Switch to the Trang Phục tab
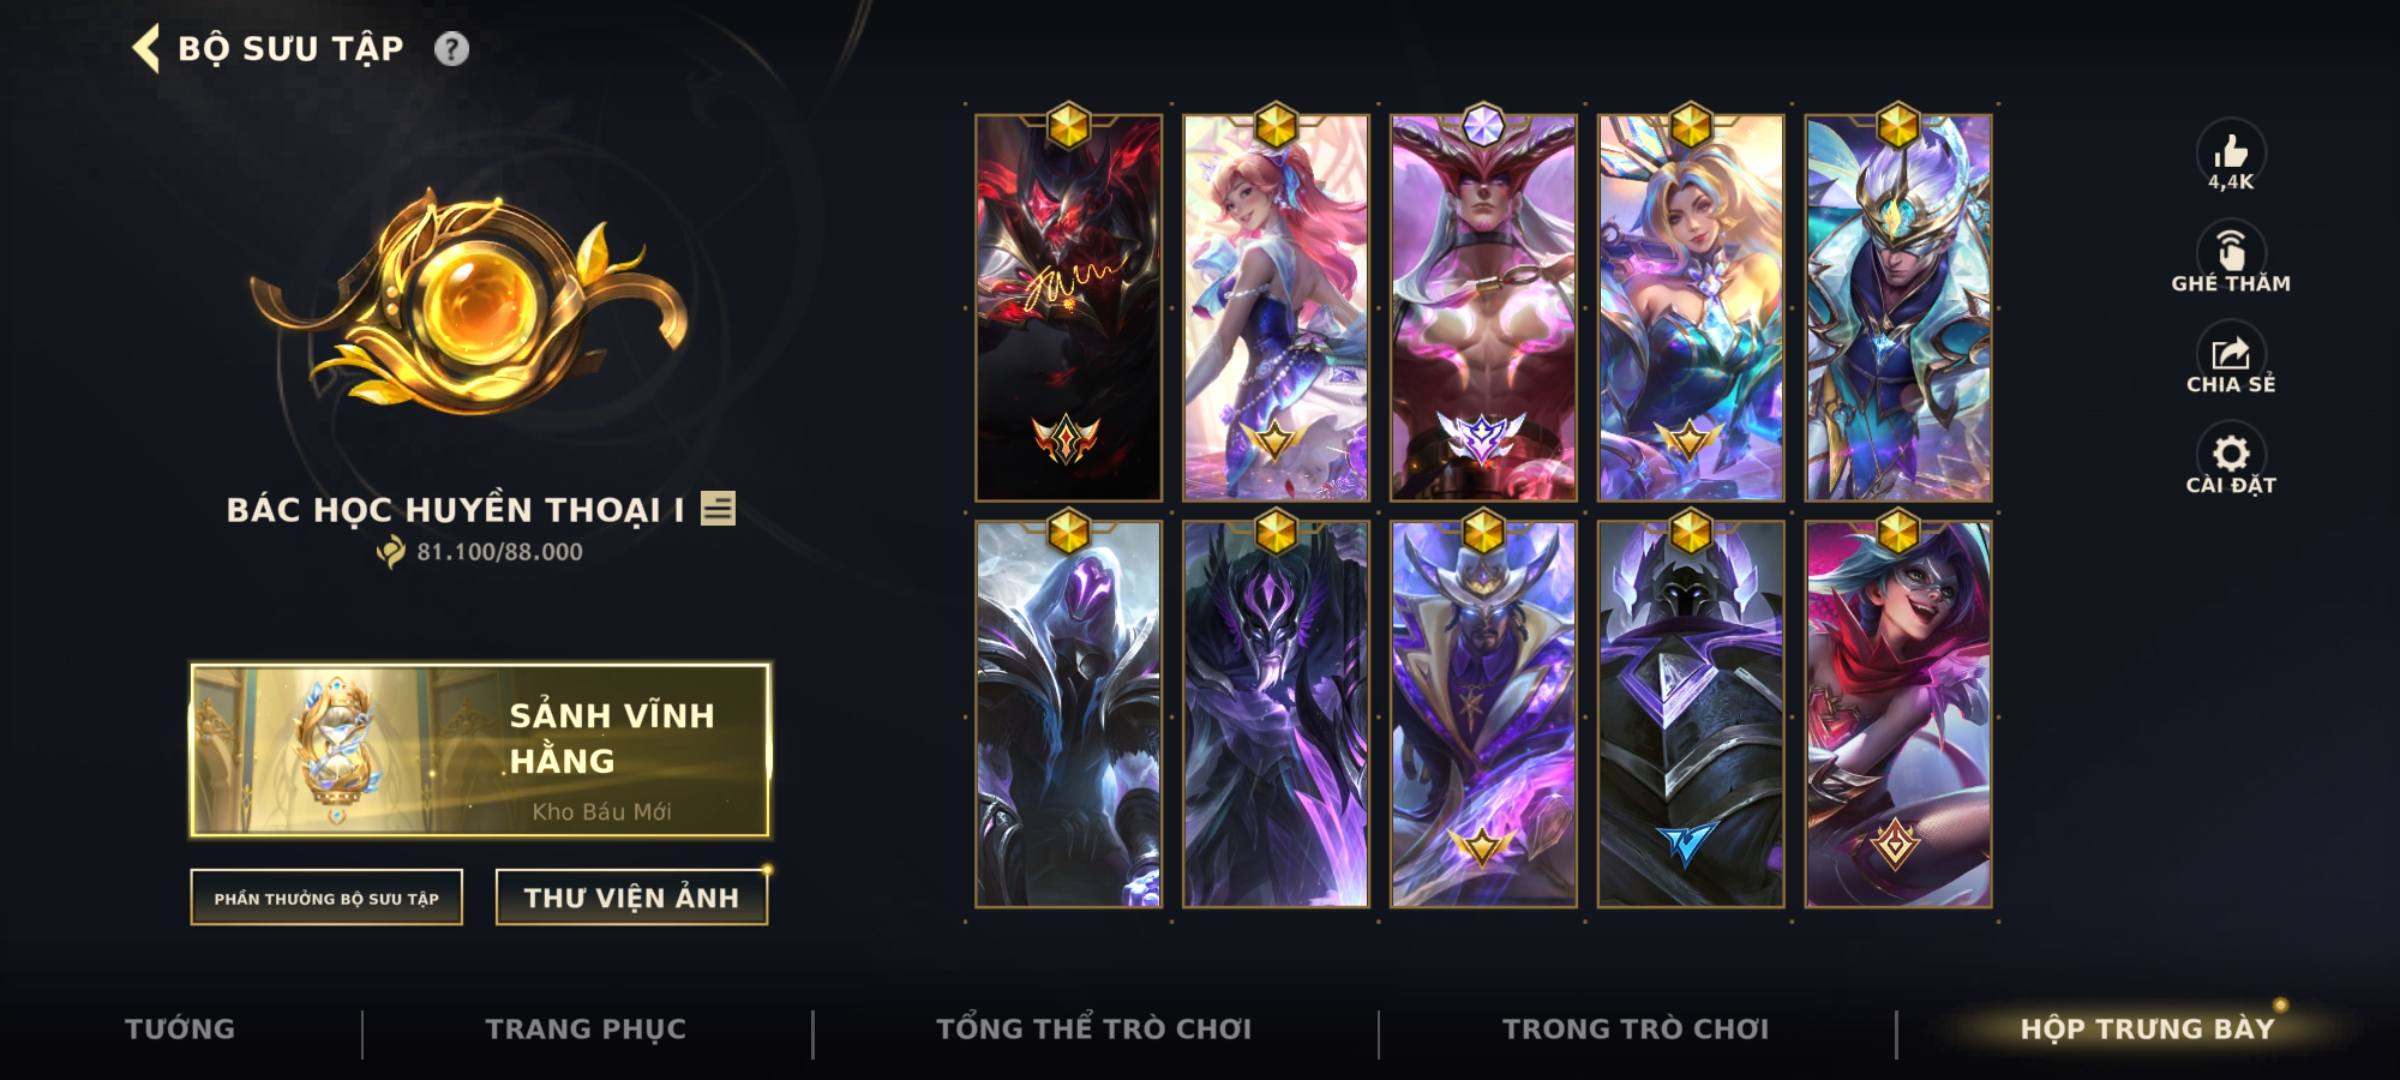Image resolution: width=2400 pixels, height=1080 pixels. pyautogui.click(x=586, y=1029)
